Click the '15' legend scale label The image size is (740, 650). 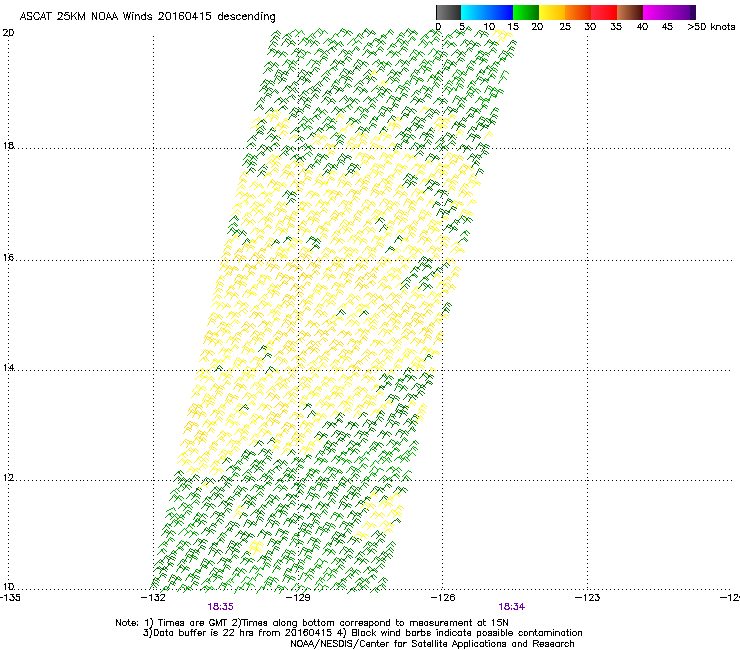tap(513, 27)
